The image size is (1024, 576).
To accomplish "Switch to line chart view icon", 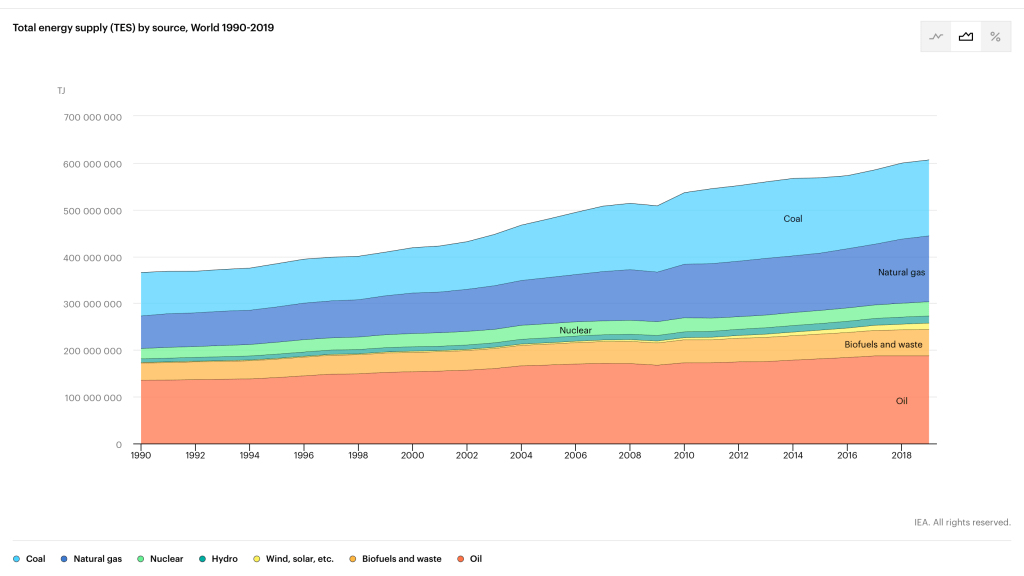I will point(936,36).
